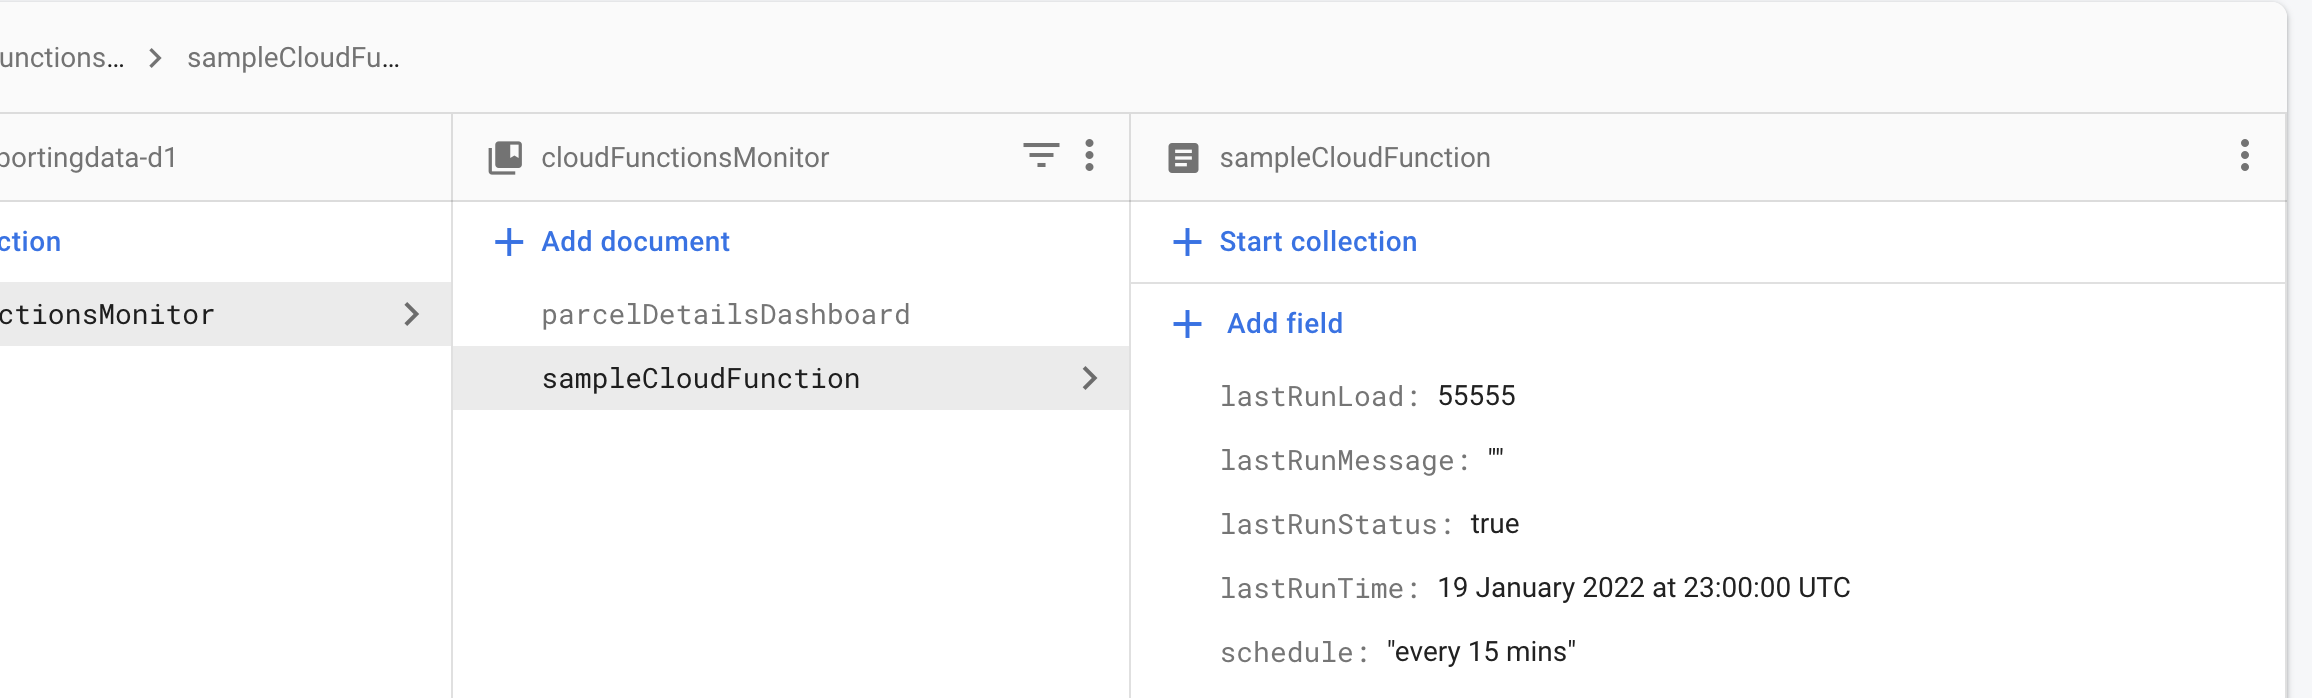Select sampleCloudFu... breadcrumb item
Viewport: 2312px width, 698px height.
(x=293, y=58)
